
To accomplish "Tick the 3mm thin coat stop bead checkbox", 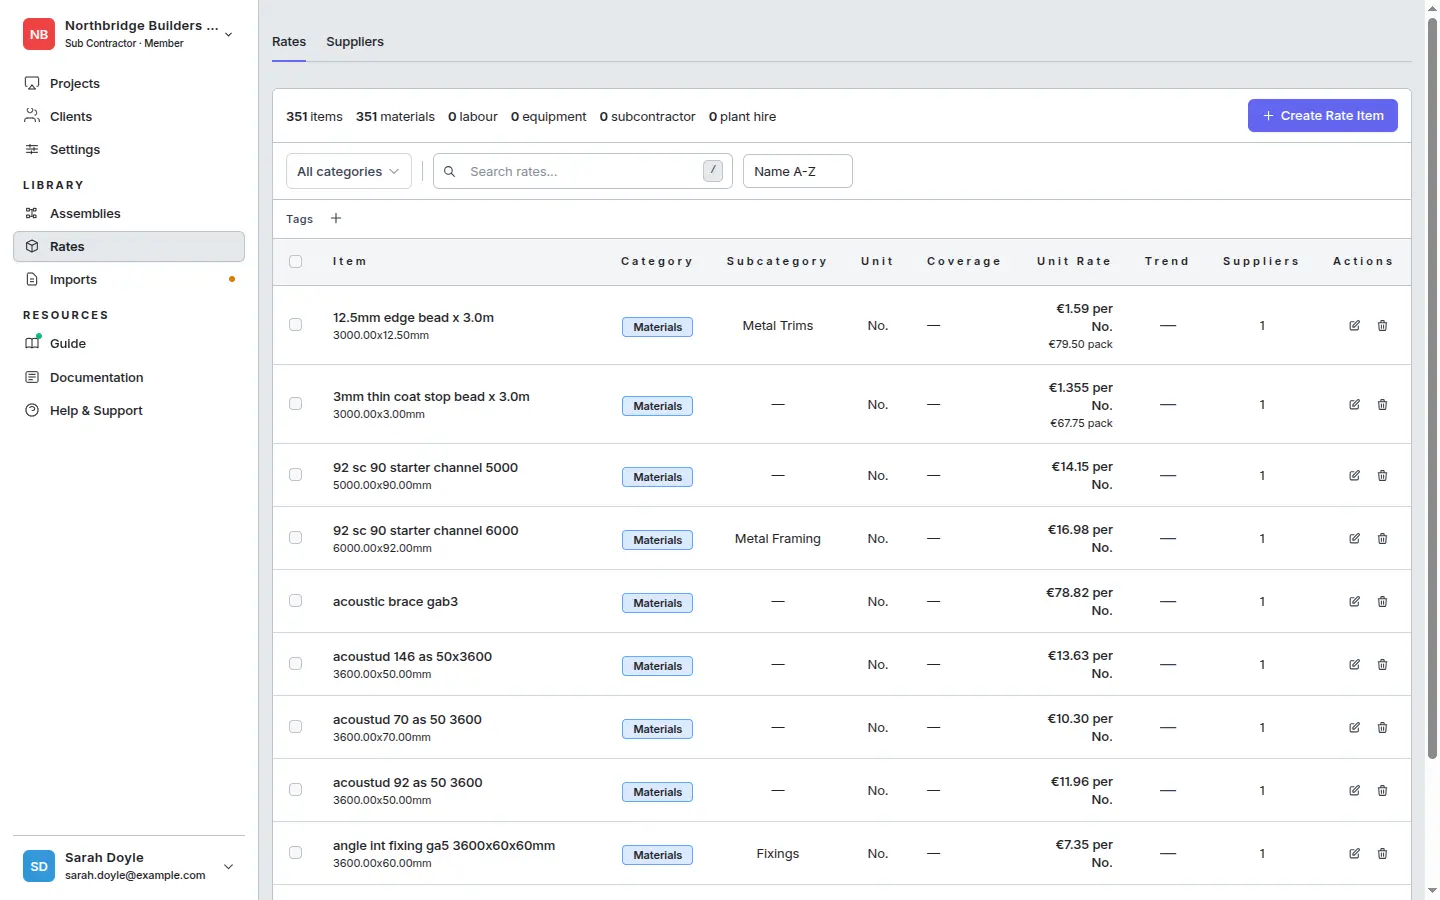I will coord(295,403).
